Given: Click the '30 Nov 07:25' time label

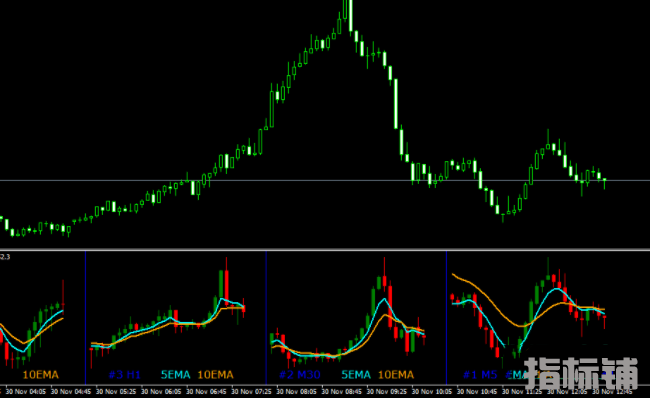Looking at the screenshot, I should 251,392.
